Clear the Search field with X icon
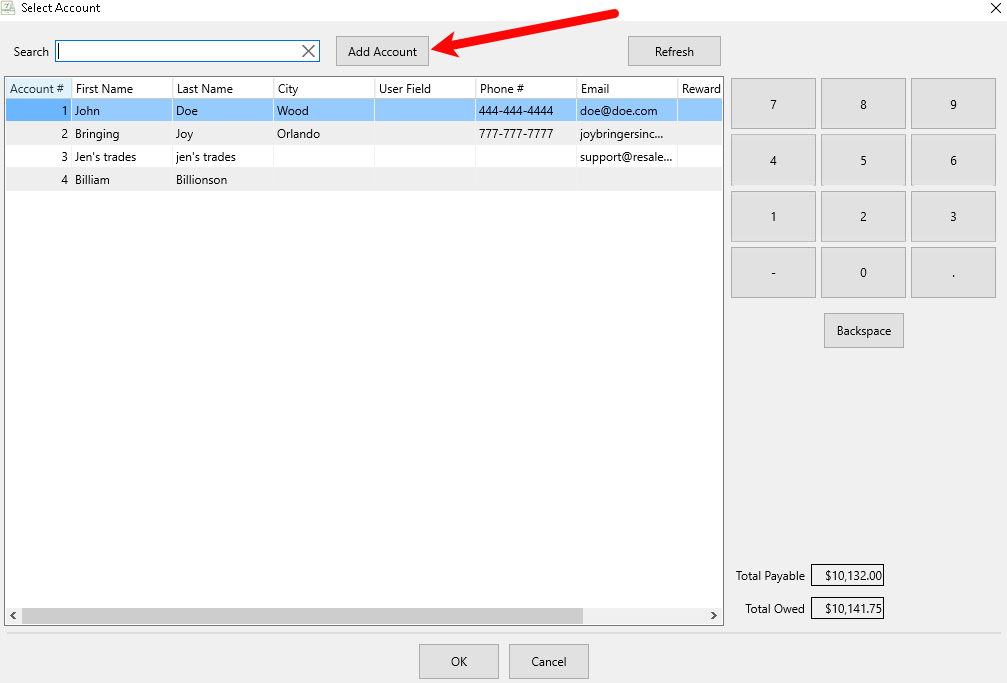This screenshot has height=683, width=1007. click(308, 51)
